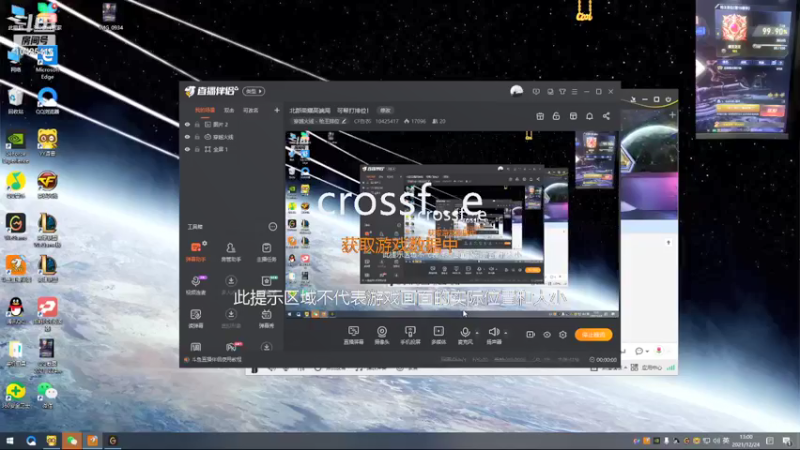Add a screen capture source from bottom toolbar
The width and height of the screenshot is (800, 450).
(x=353, y=335)
